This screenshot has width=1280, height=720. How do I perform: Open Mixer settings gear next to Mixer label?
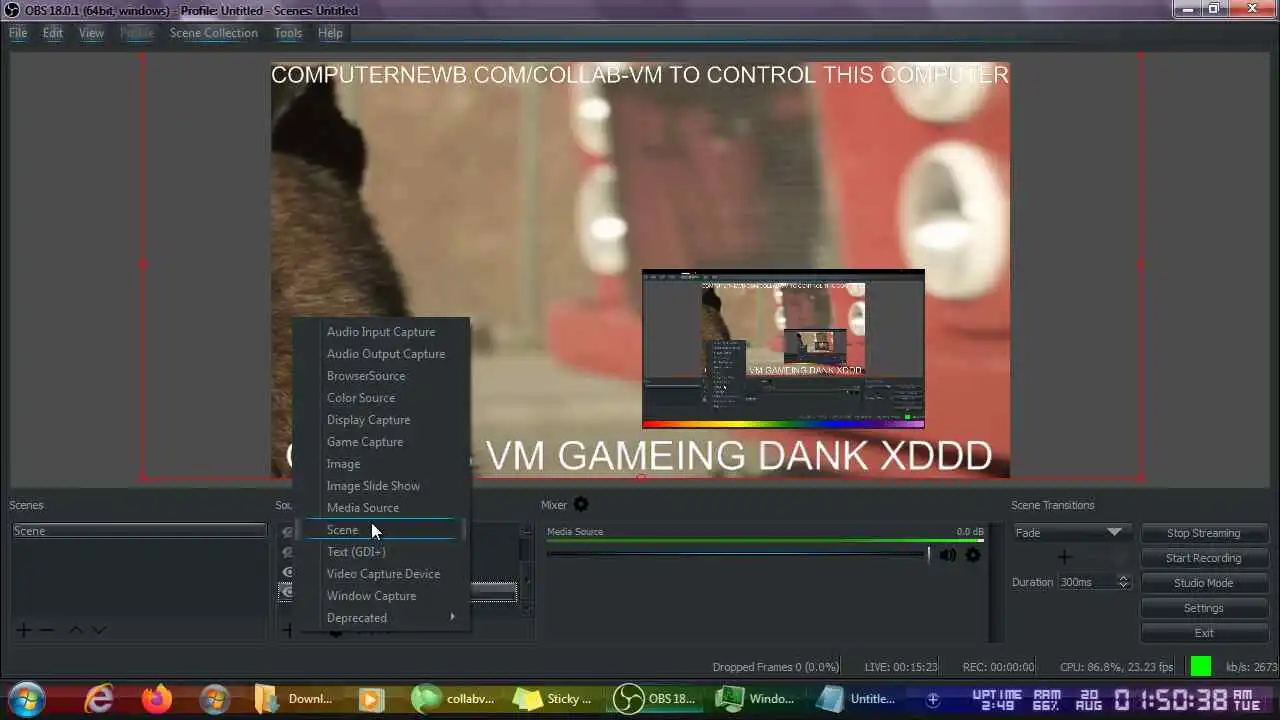click(581, 505)
